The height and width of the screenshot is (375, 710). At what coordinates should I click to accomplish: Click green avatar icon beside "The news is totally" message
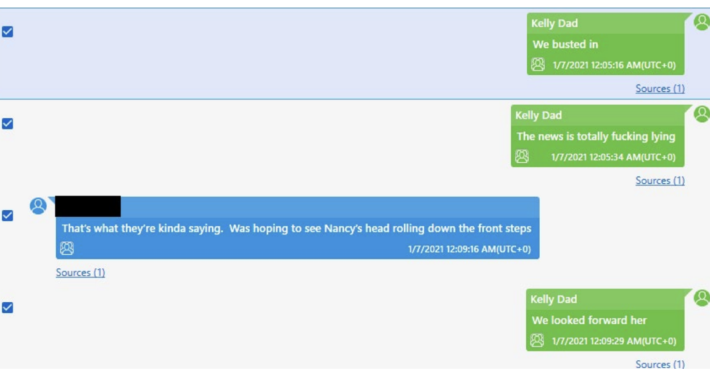coord(701,114)
